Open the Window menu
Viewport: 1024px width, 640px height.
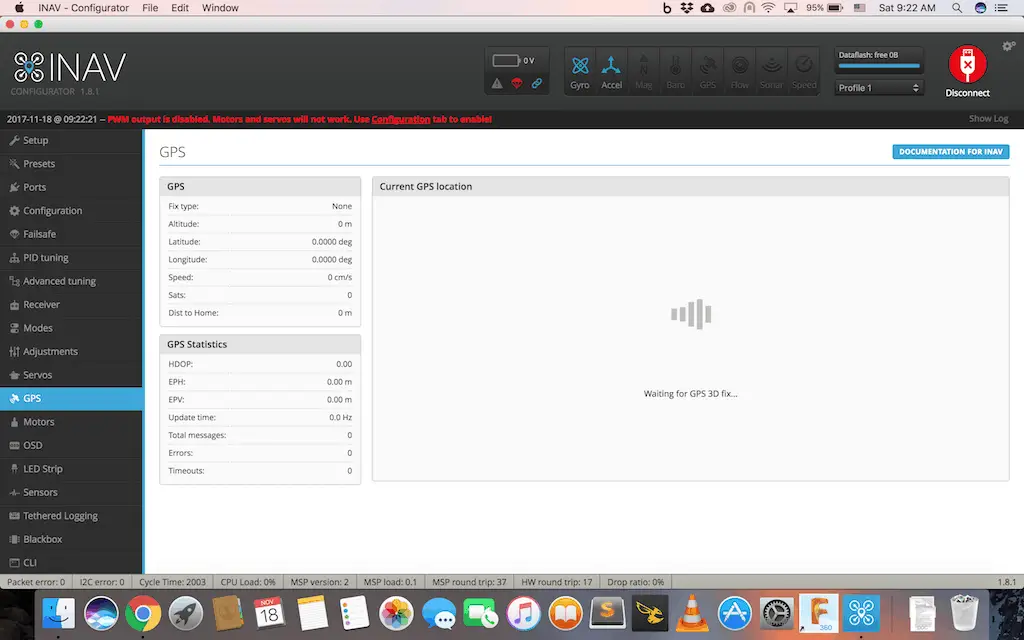coord(220,8)
